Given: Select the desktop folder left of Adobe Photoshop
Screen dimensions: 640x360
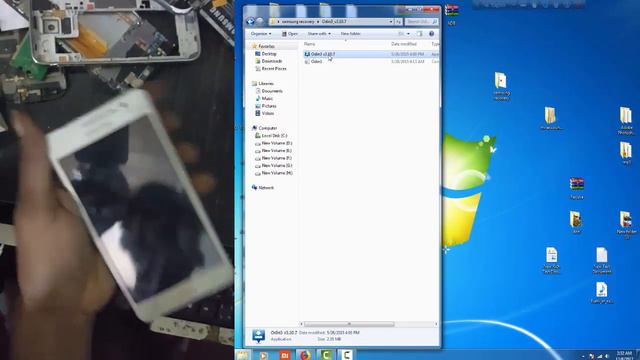Looking at the screenshot, I should [x=551, y=118].
